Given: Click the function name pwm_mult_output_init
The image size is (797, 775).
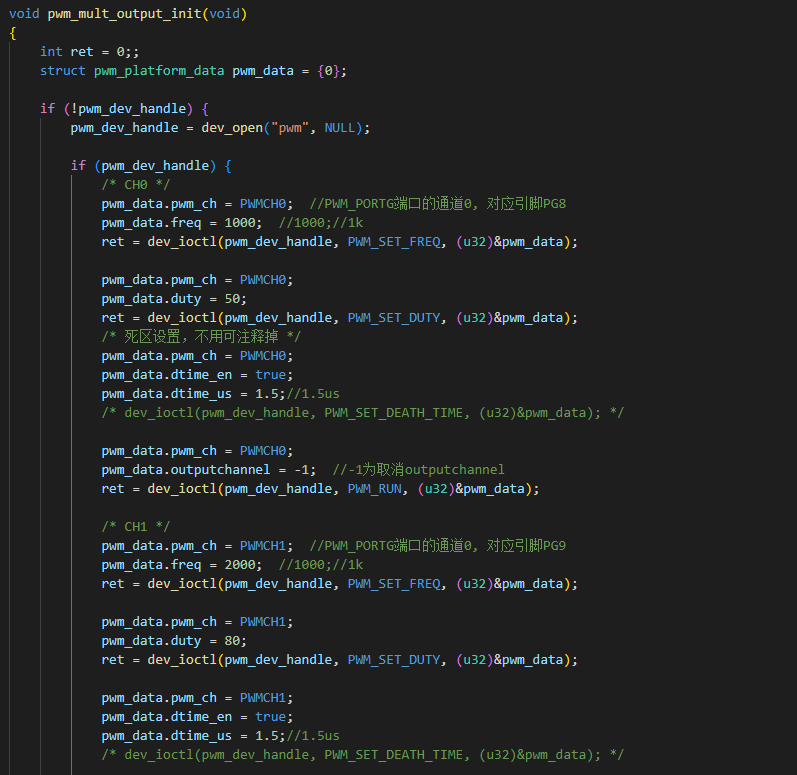Looking at the screenshot, I should (125, 14).
